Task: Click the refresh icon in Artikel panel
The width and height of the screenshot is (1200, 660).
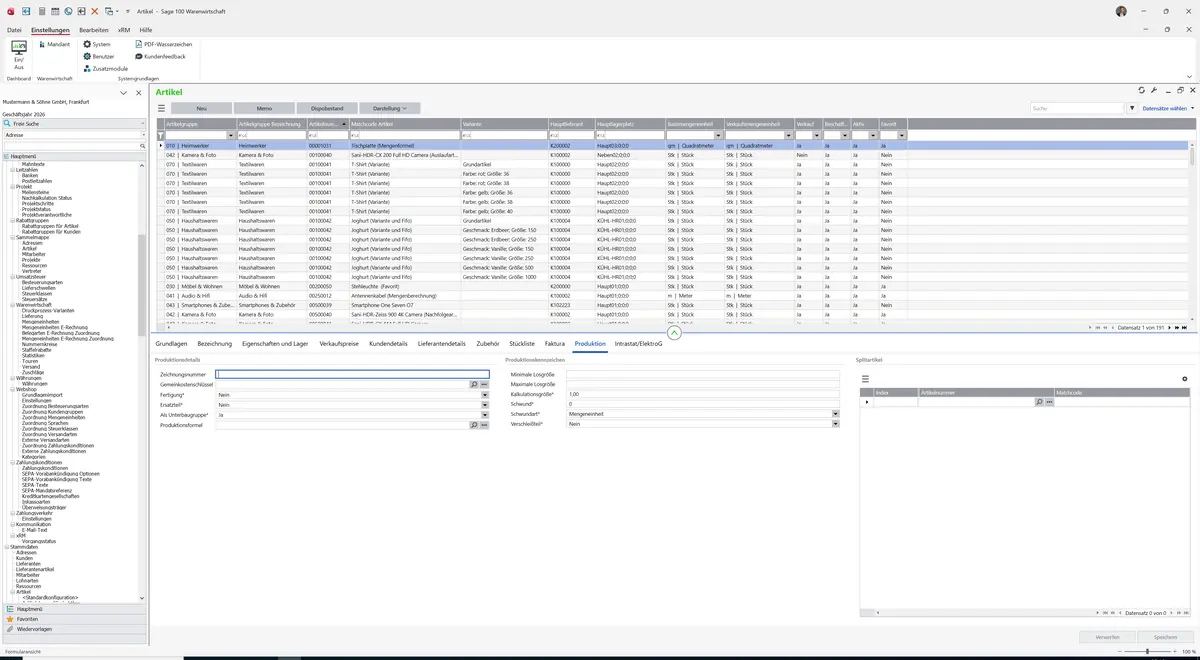Action: 1141,91
